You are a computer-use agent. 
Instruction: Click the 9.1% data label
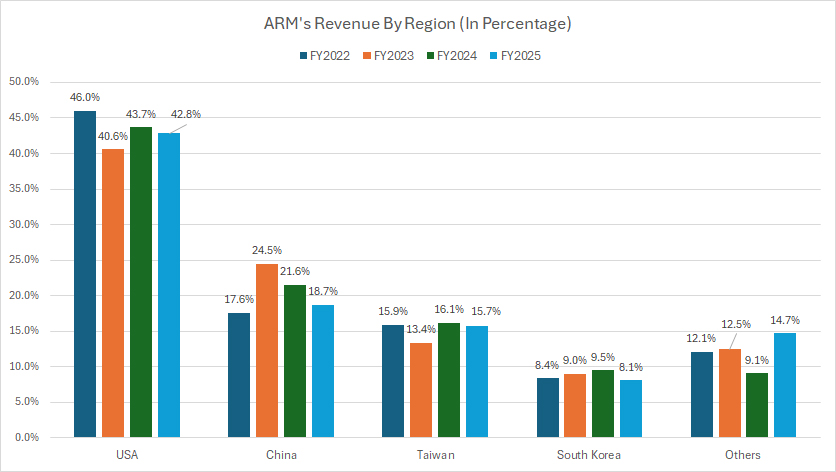[x=757, y=361]
